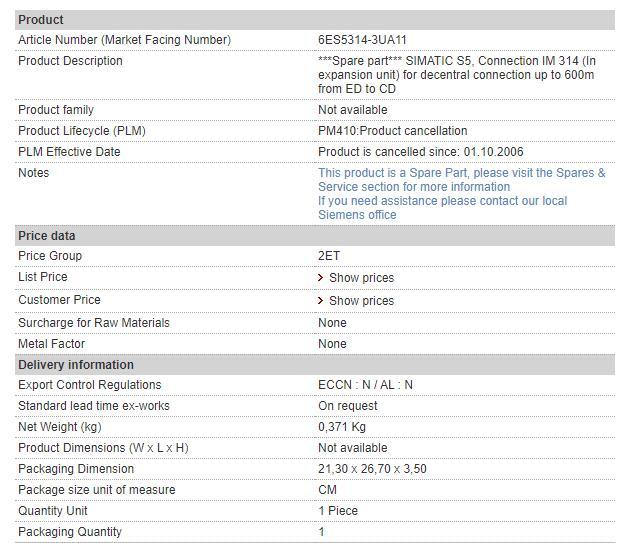The width and height of the screenshot is (642, 543).
Task: Click the net weight value 0,371 Kg
Action: 343,427
